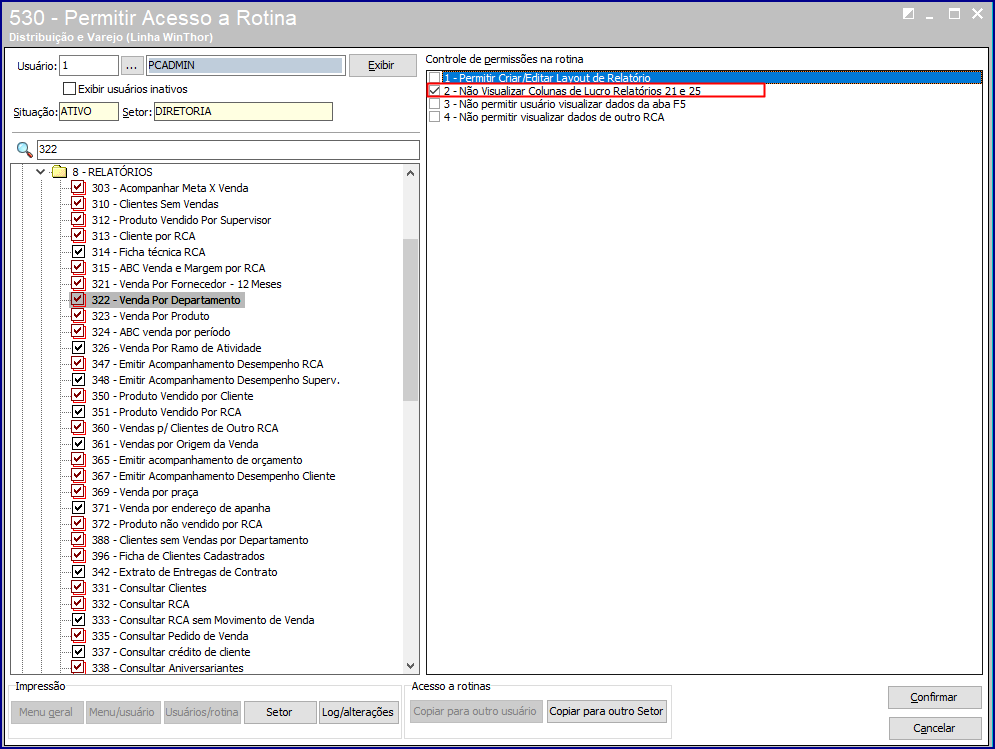Click the Setor field showing DIRETORIA
The image size is (995, 749).
(243, 112)
